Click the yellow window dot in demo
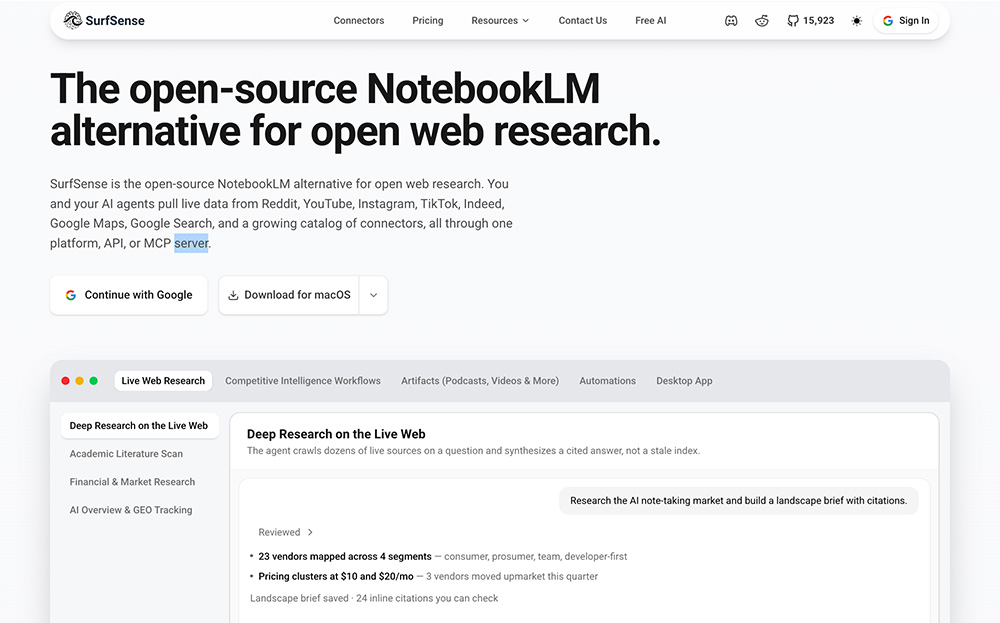This screenshot has height=623, width=1000. tap(79, 381)
